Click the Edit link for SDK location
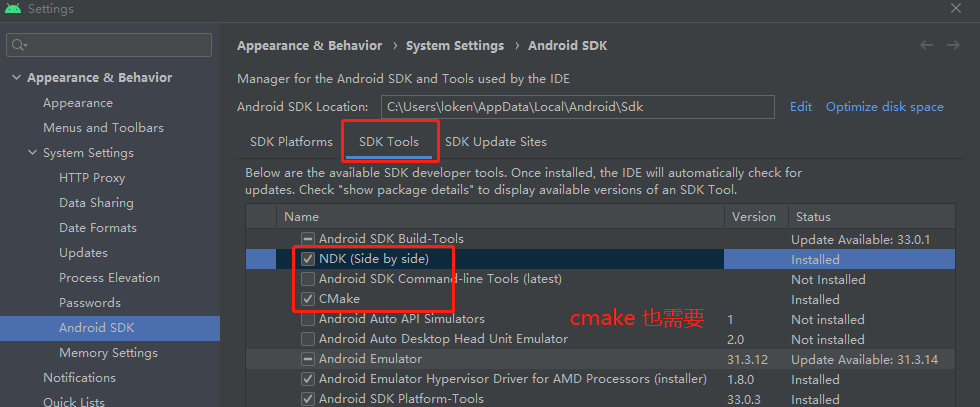980x407 pixels. (801, 107)
